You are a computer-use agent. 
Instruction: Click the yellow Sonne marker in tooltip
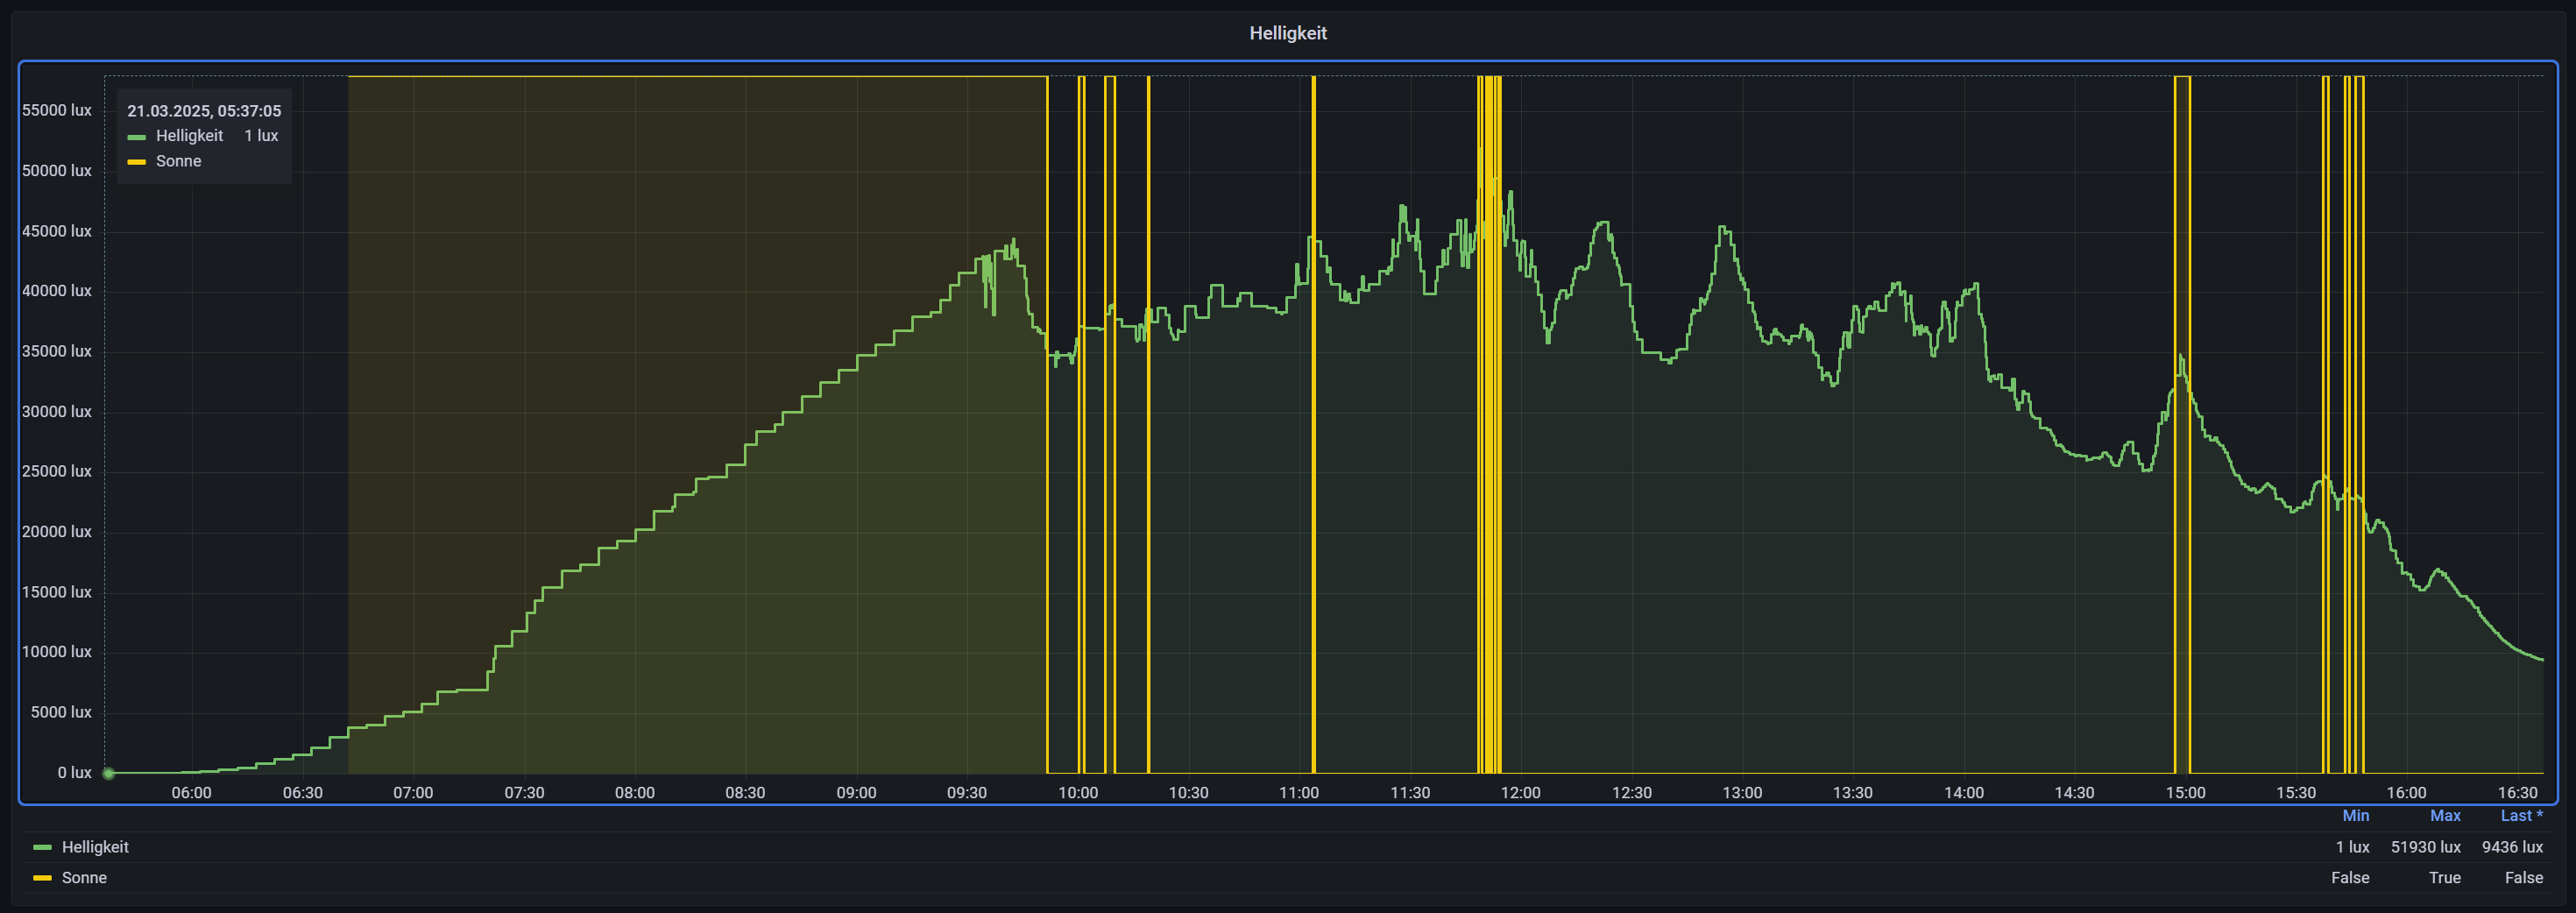coord(137,162)
